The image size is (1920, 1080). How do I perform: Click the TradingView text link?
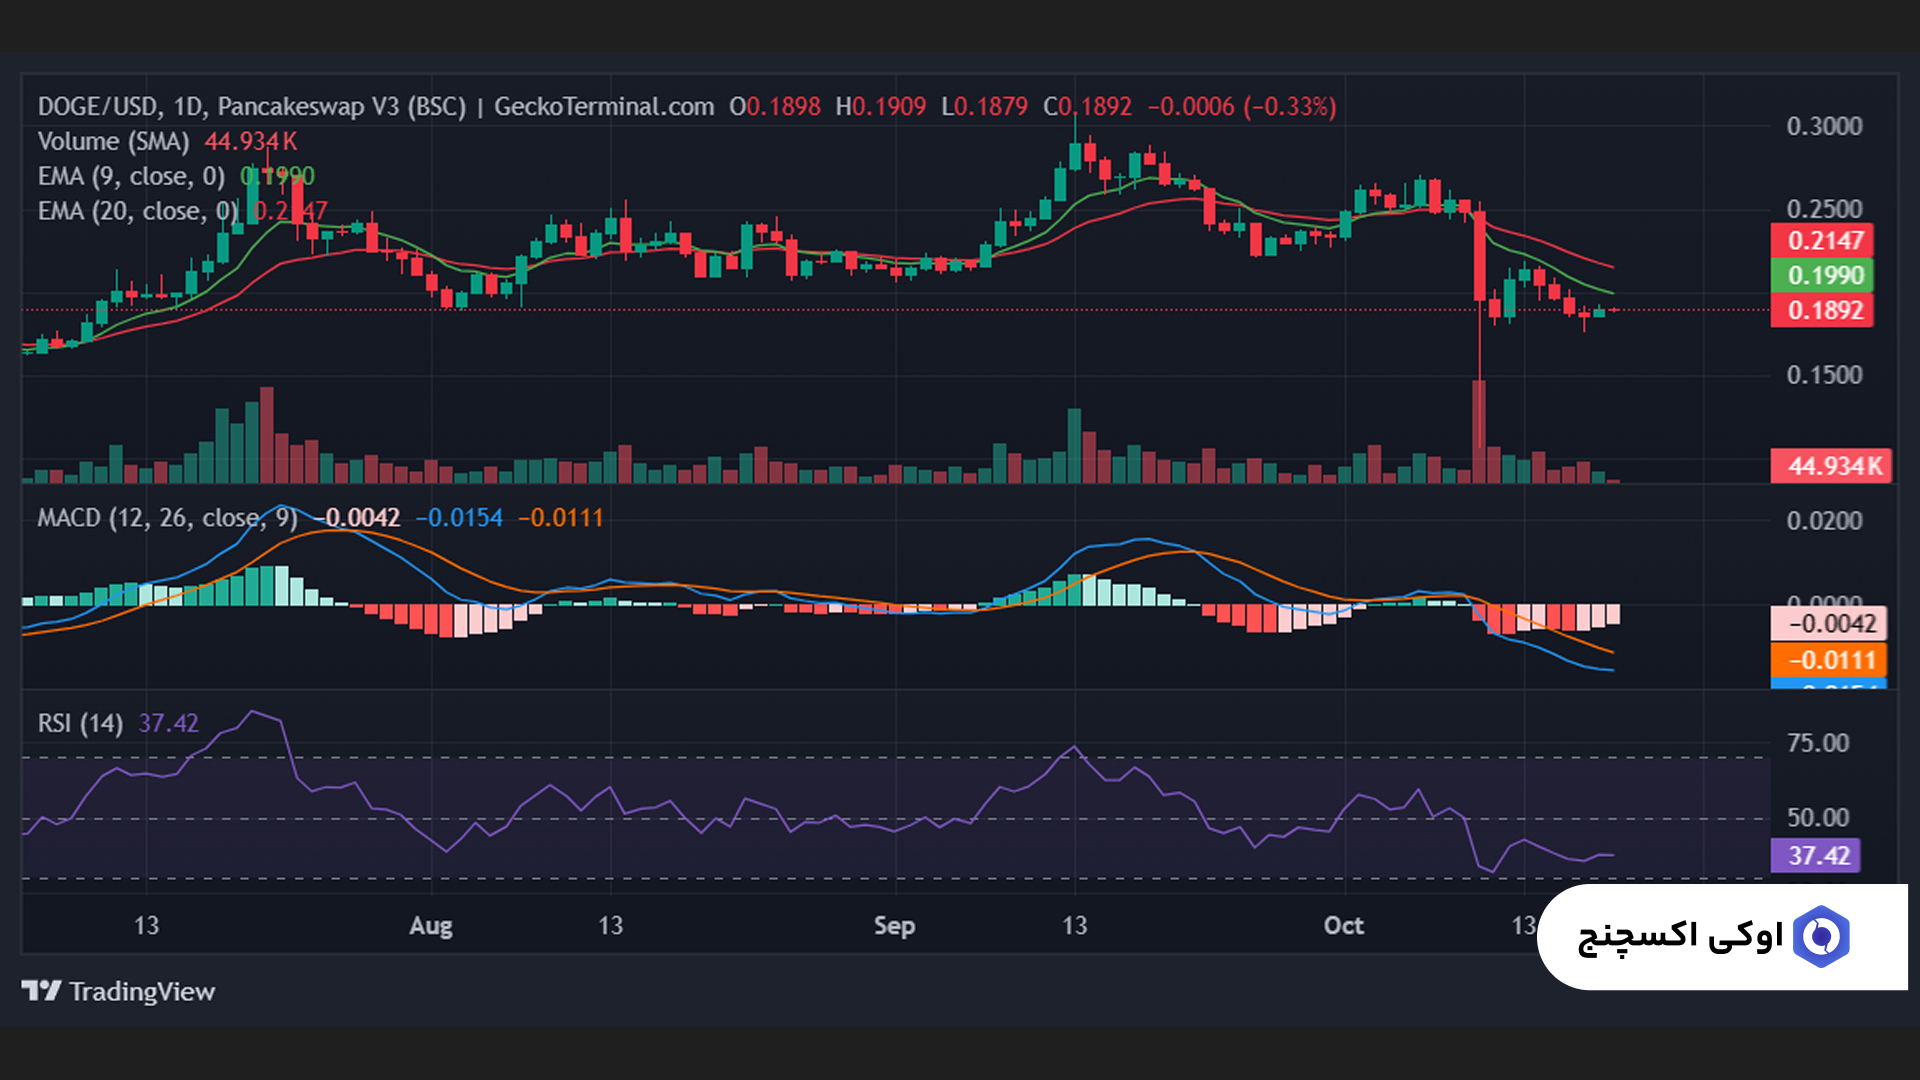[x=142, y=991]
